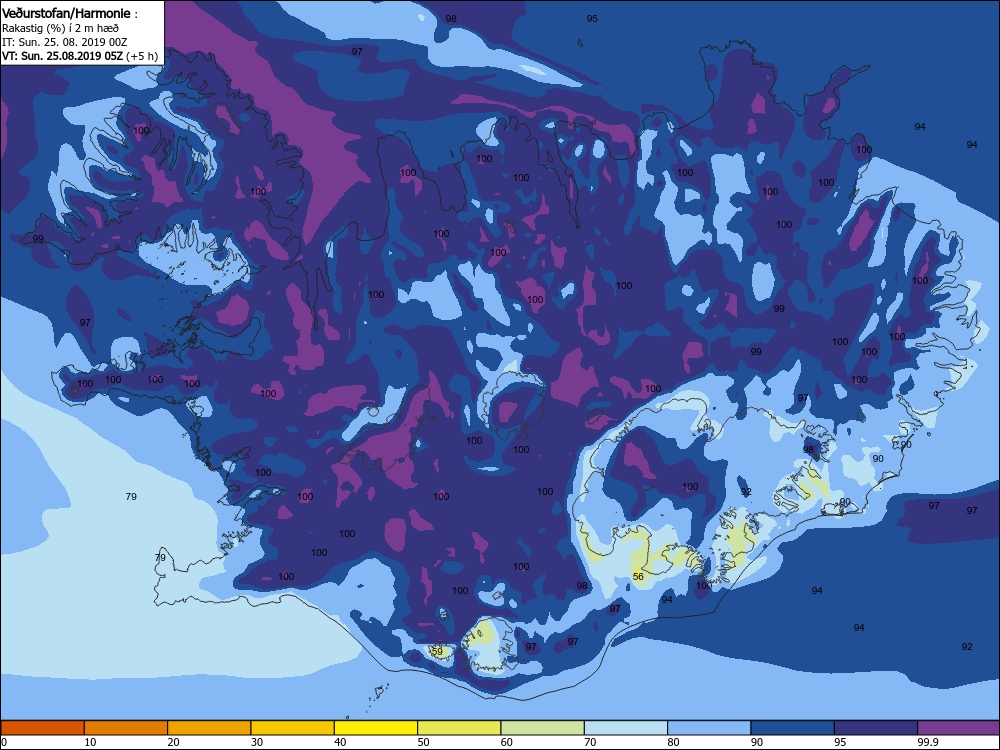Click the '50' legend scale label
This screenshot has width=1000, height=750.
(x=423, y=742)
